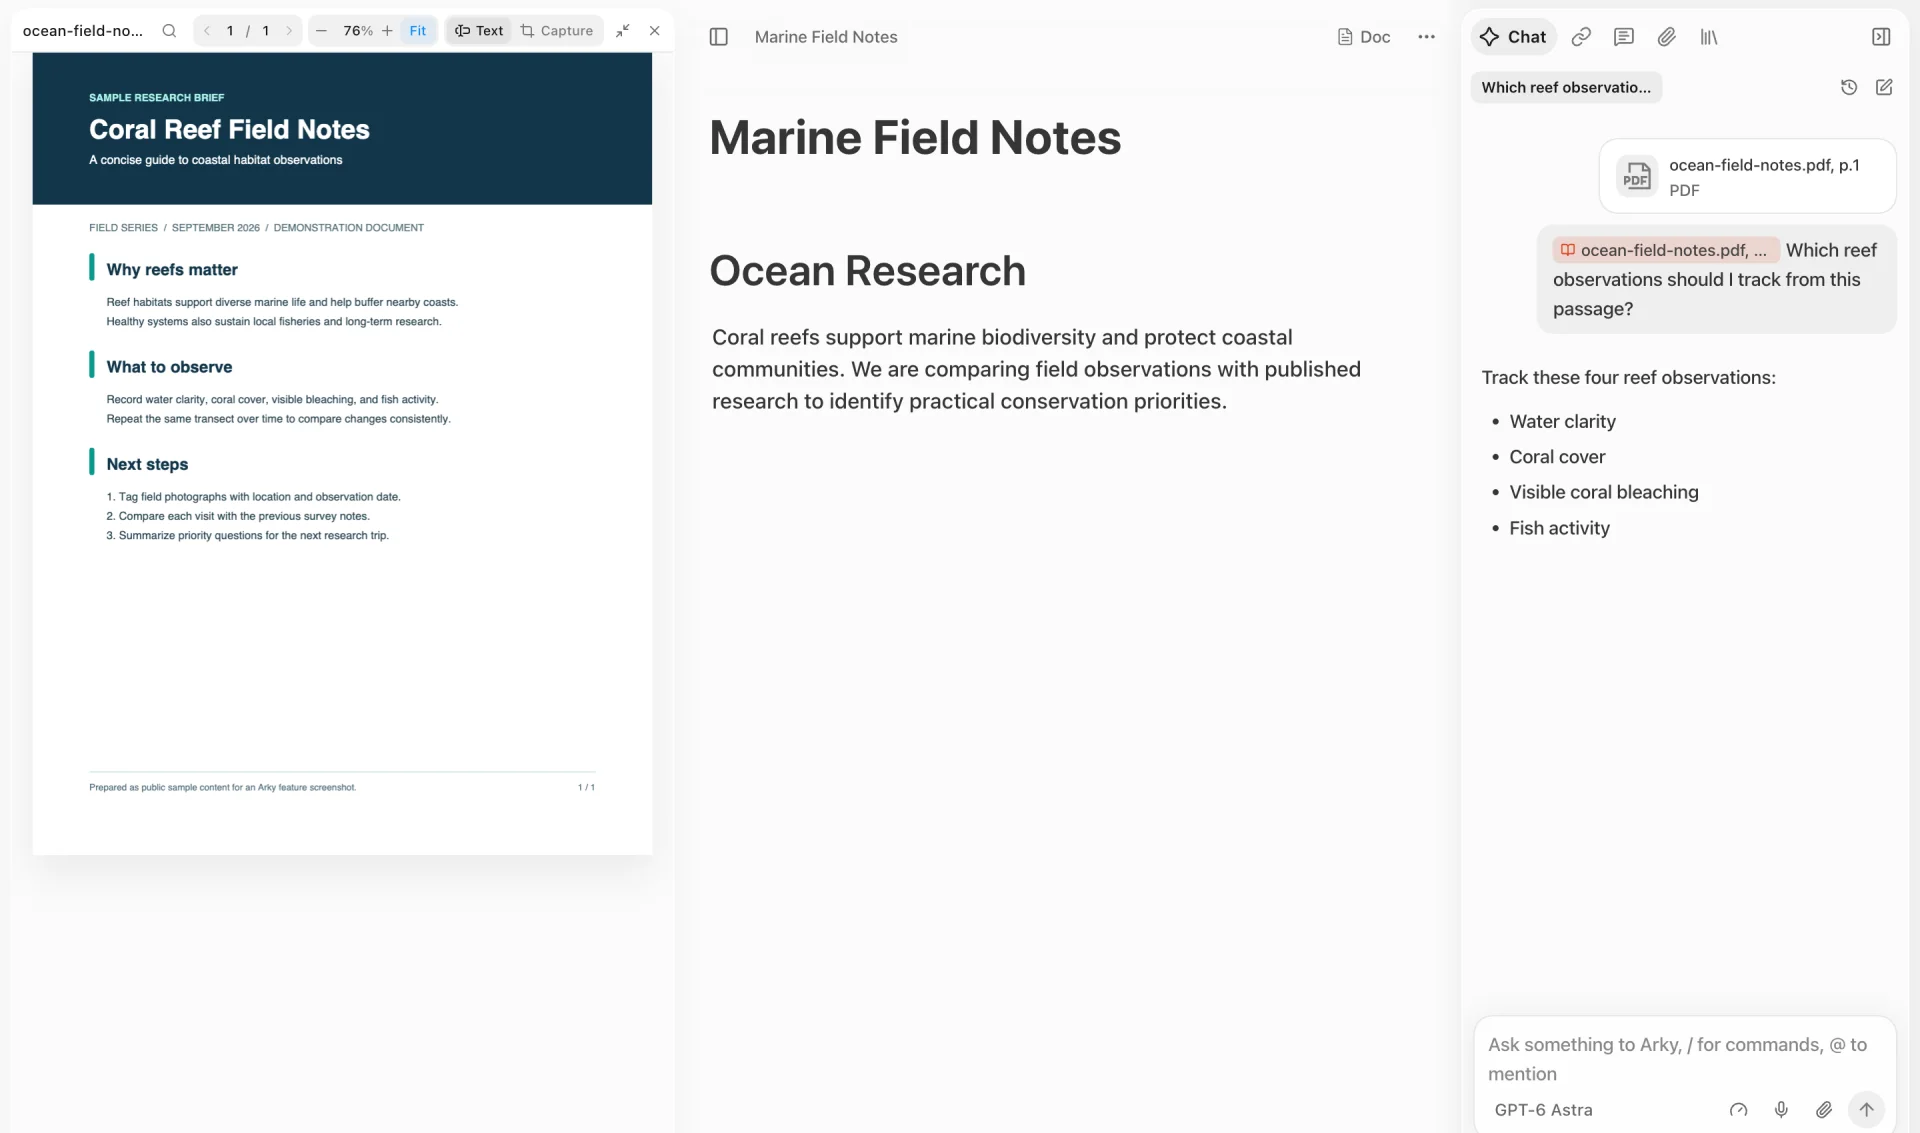The height and width of the screenshot is (1133, 1920).
Task: Click 'What to observe' in the PDF
Action: (169, 367)
